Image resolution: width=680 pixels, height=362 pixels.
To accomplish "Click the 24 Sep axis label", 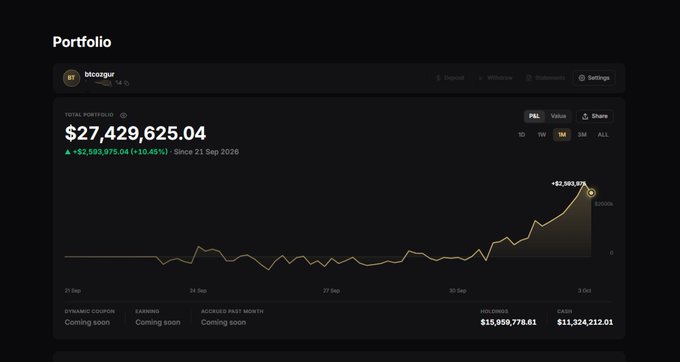I will (x=198, y=290).
